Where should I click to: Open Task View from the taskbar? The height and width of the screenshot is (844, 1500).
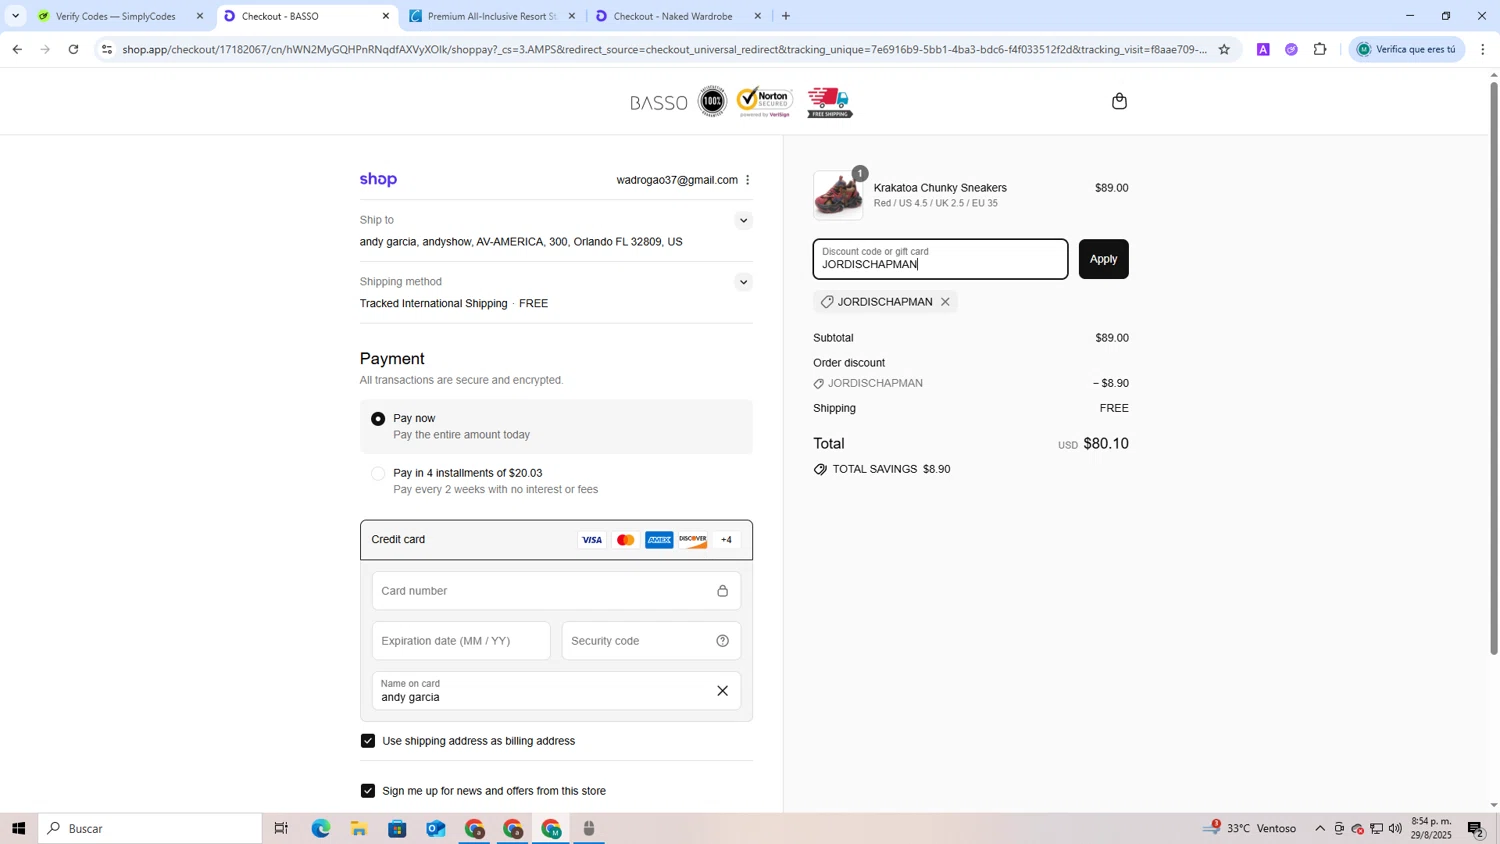(x=281, y=829)
